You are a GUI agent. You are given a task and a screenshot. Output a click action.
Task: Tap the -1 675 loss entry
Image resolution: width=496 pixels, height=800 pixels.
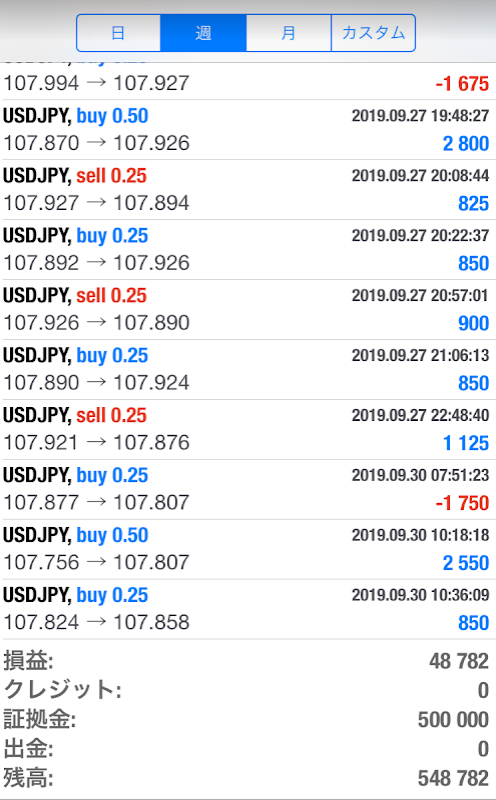pos(462,84)
